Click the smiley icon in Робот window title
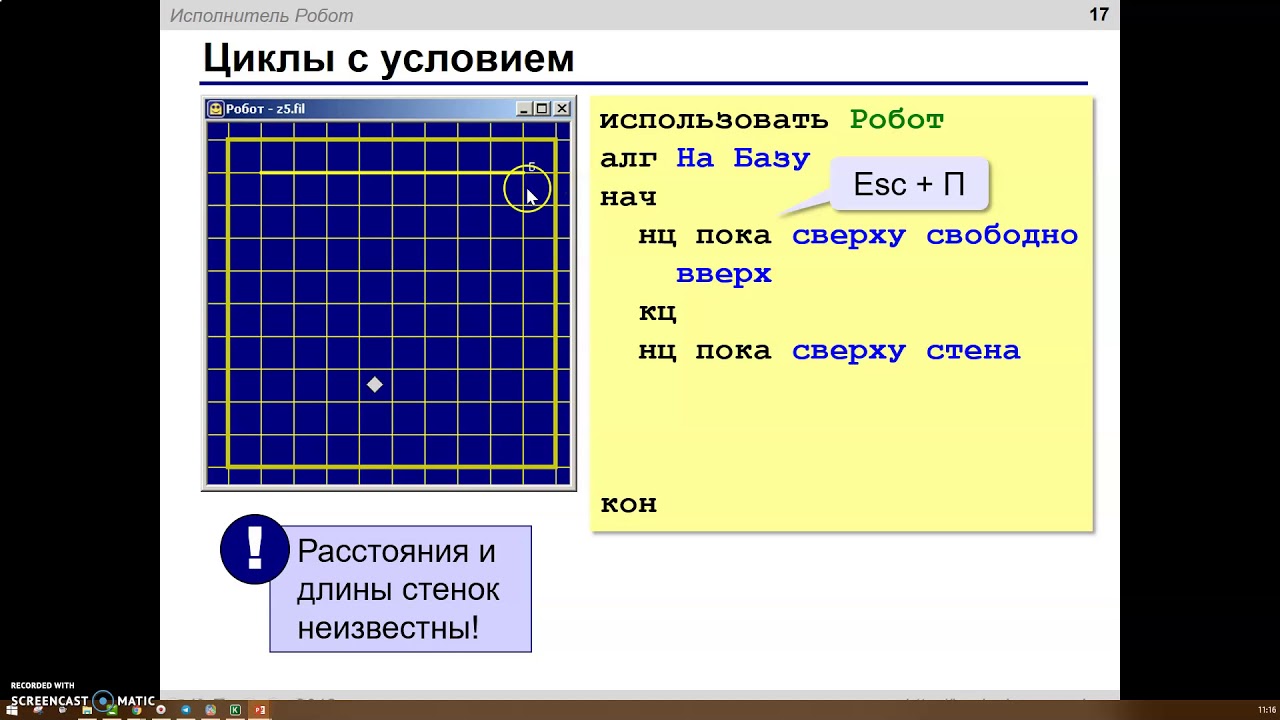The height and width of the screenshot is (720, 1280). pyautogui.click(x=215, y=108)
